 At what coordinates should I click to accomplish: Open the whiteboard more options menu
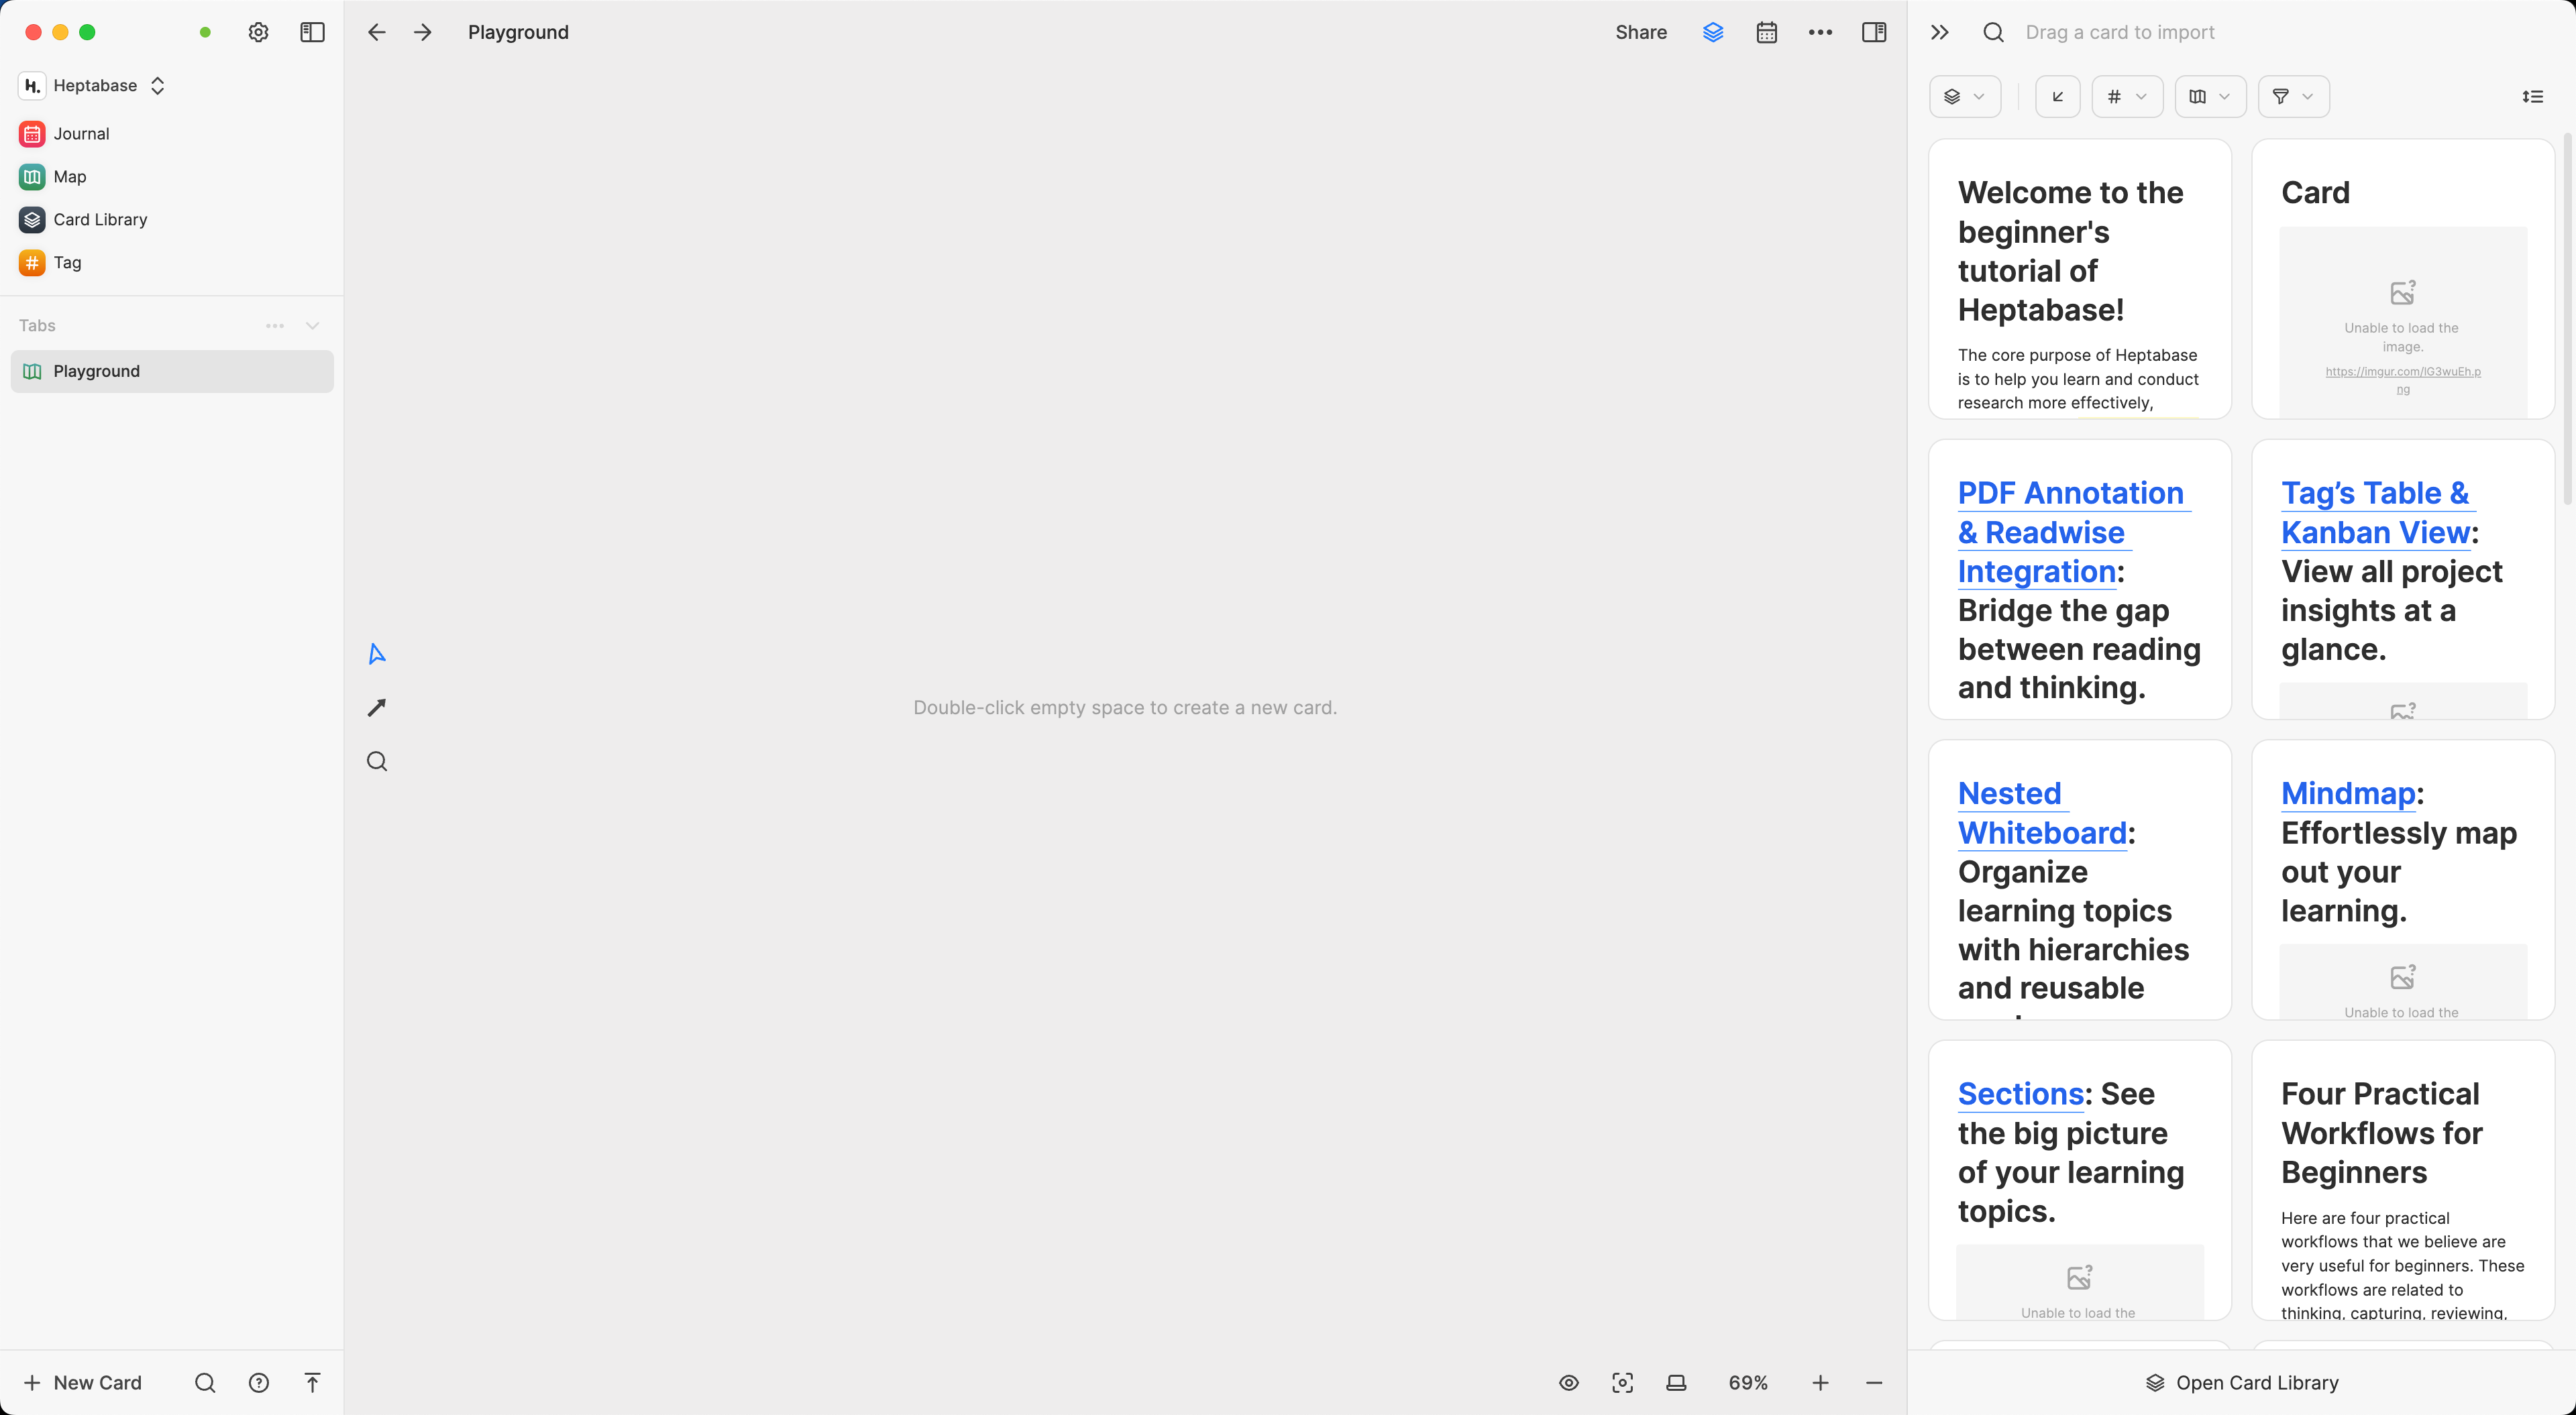pyautogui.click(x=1820, y=32)
